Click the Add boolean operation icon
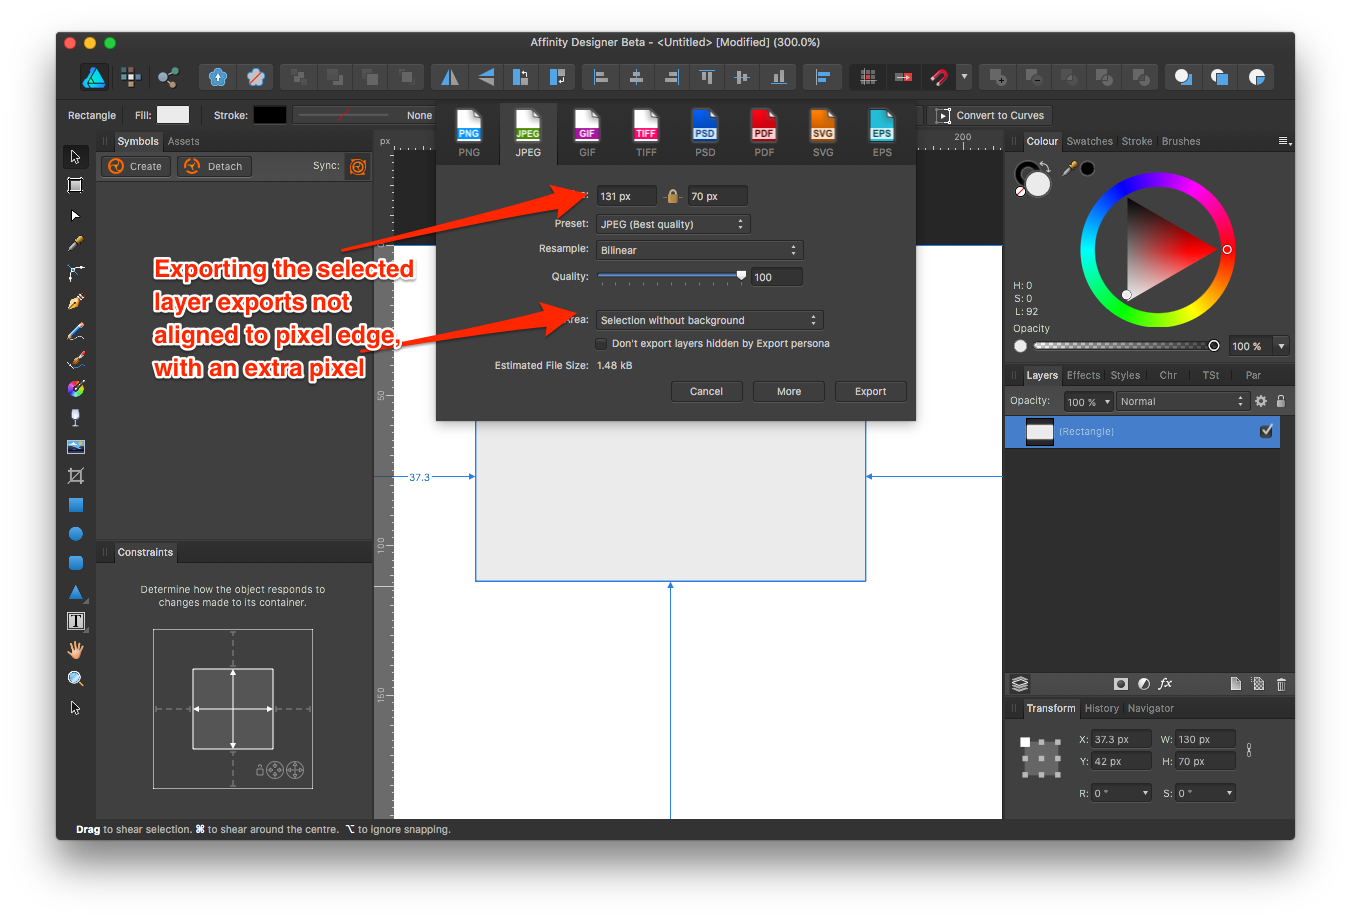The image size is (1351, 920). 996,76
